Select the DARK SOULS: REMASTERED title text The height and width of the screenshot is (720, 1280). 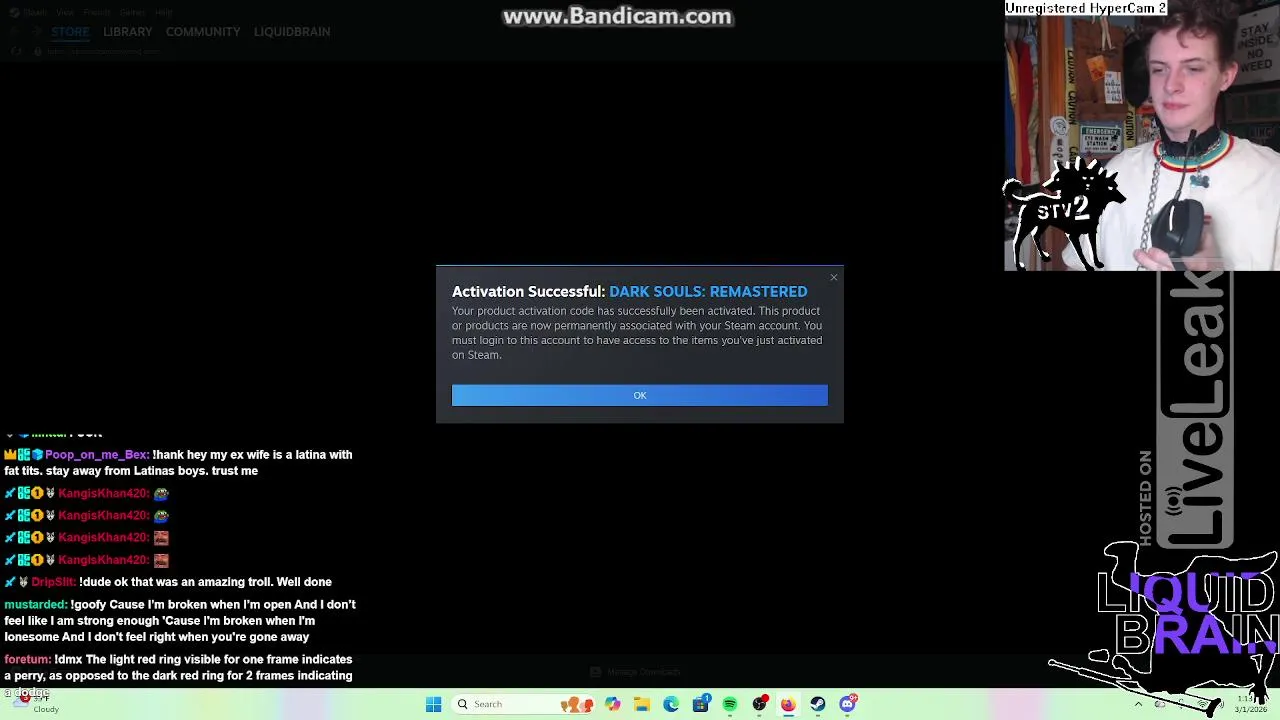pos(708,292)
